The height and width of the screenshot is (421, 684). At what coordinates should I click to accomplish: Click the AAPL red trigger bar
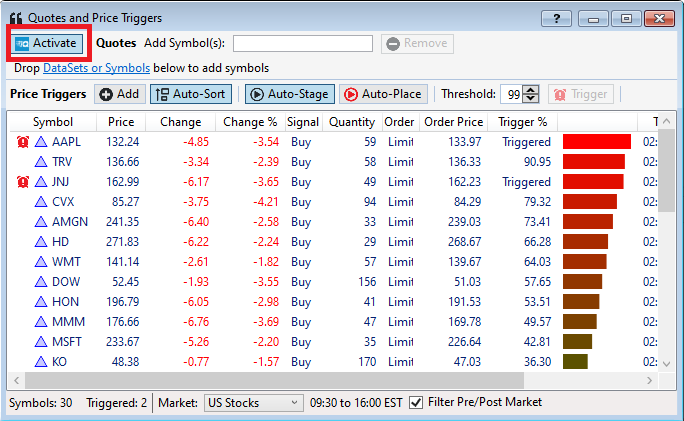coord(597,142)
